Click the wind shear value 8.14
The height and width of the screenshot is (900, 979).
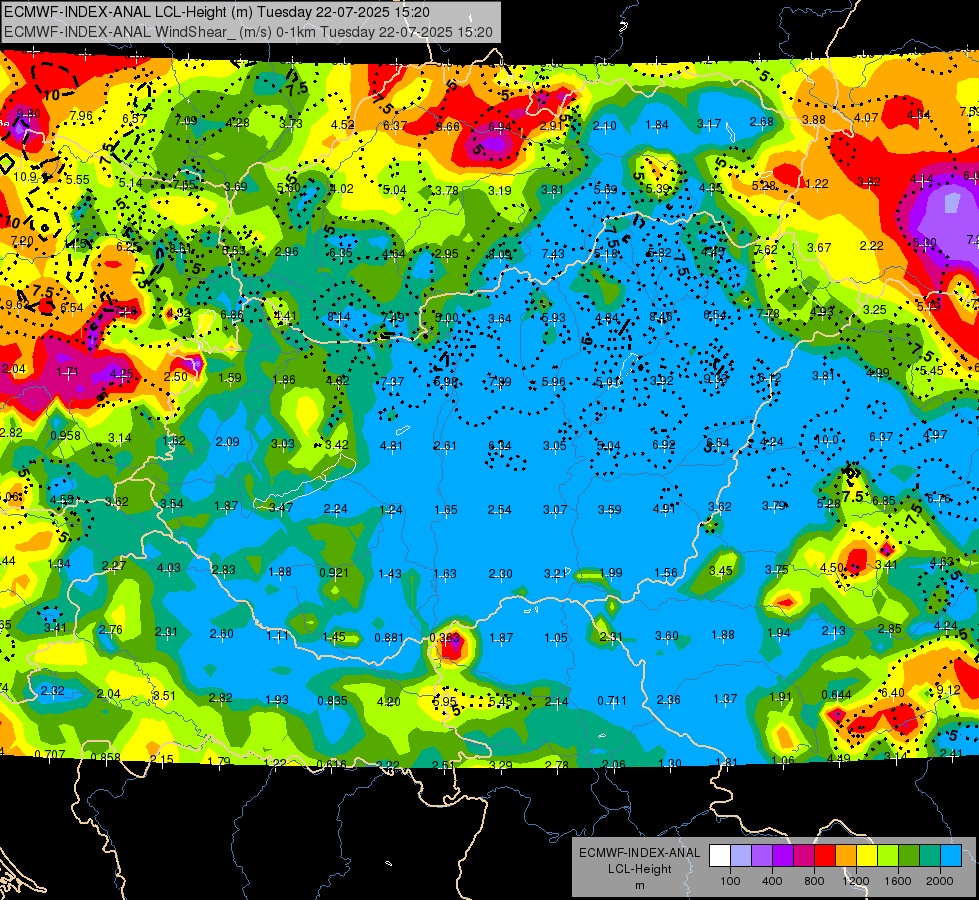pos(338,317)
